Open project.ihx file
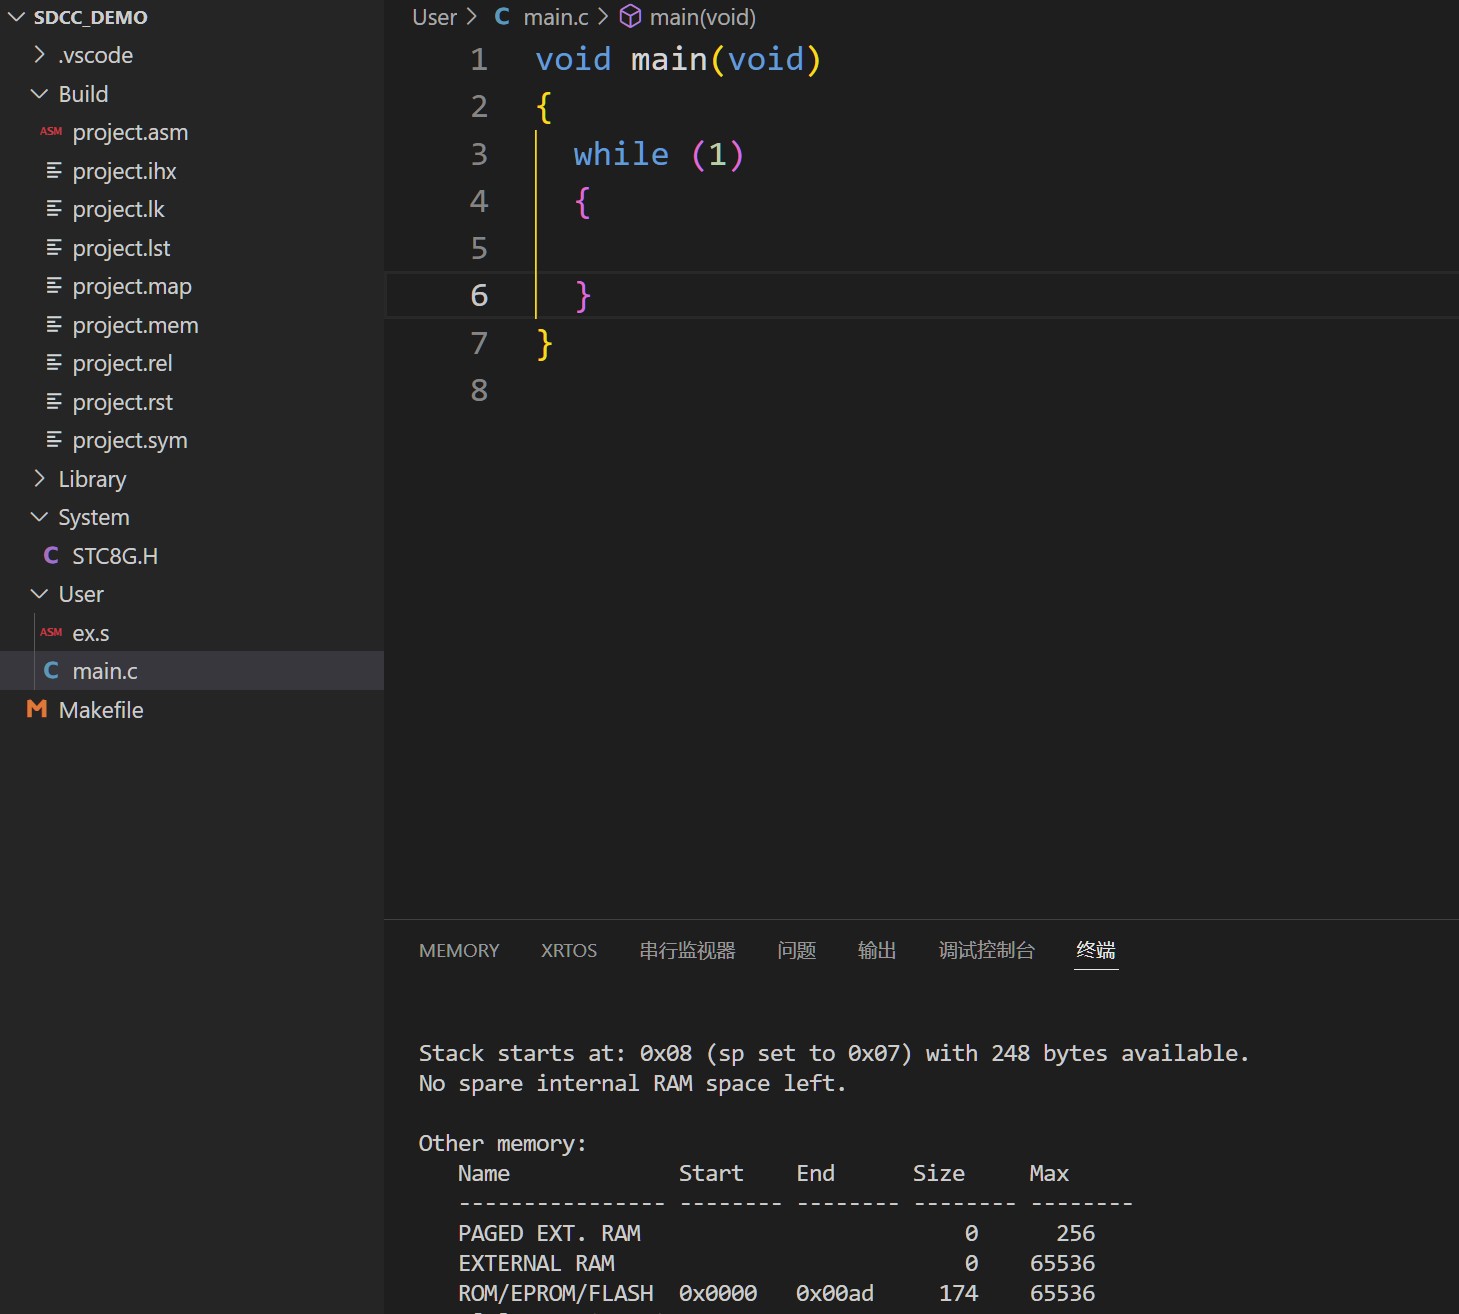Screen dimensions: 1459x1314 [x=124, y=171]
